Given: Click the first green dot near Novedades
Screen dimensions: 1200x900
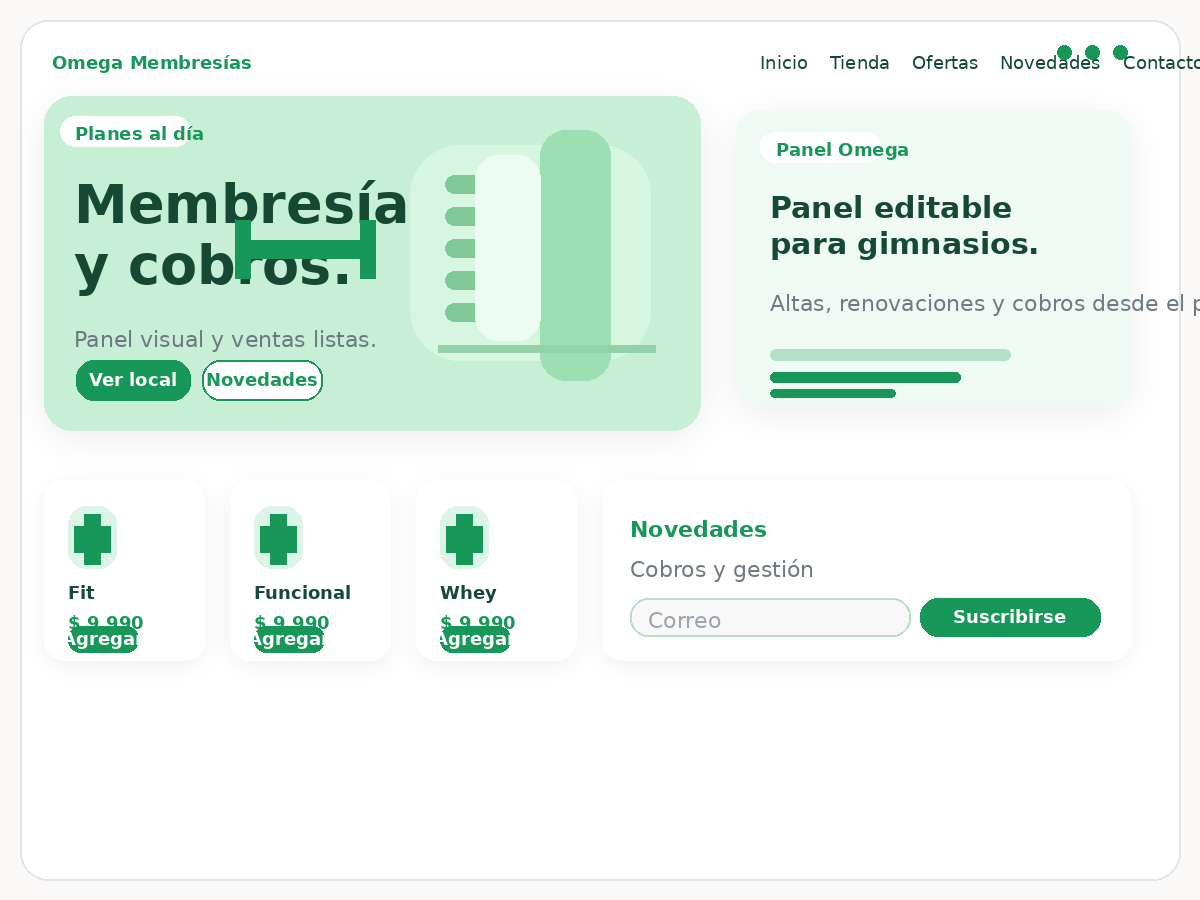Looking at the screenshot, I should click(x=1064, y=52).
